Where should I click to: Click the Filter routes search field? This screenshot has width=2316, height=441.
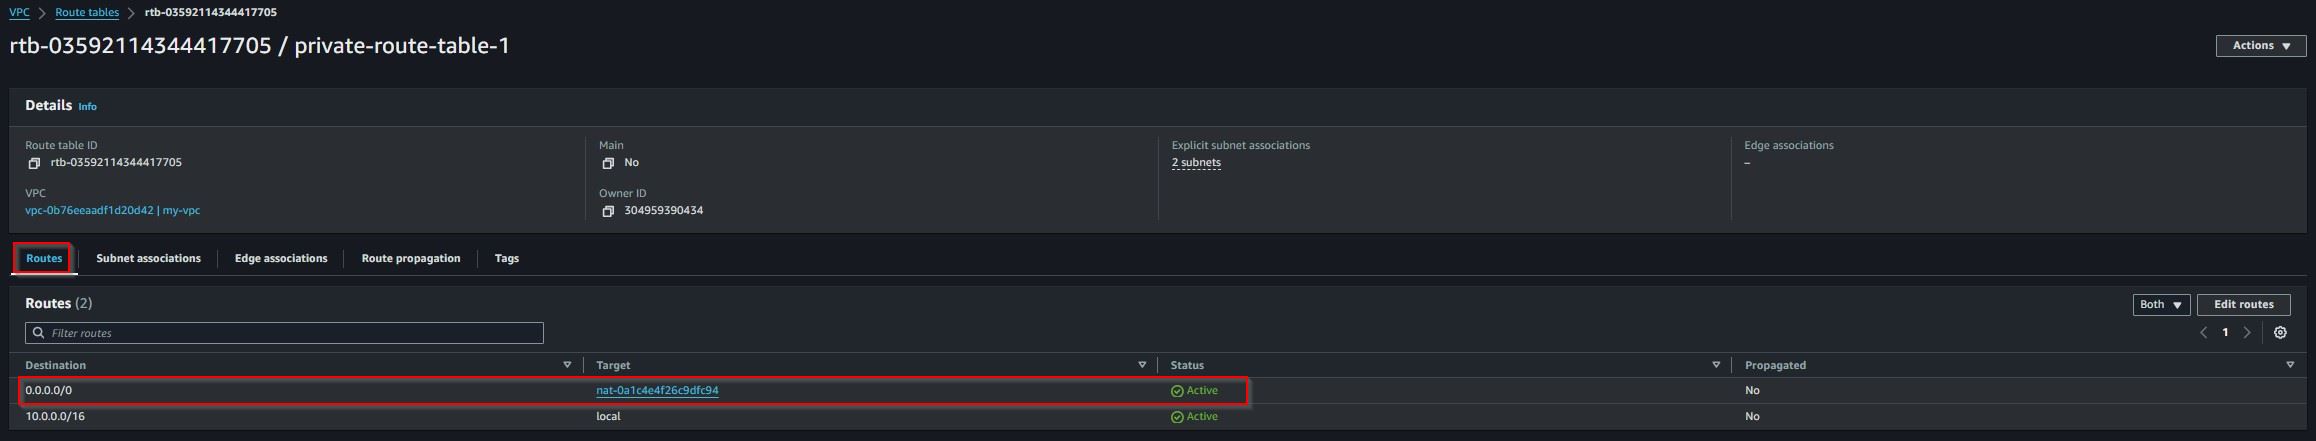click(x=284, y=333)
